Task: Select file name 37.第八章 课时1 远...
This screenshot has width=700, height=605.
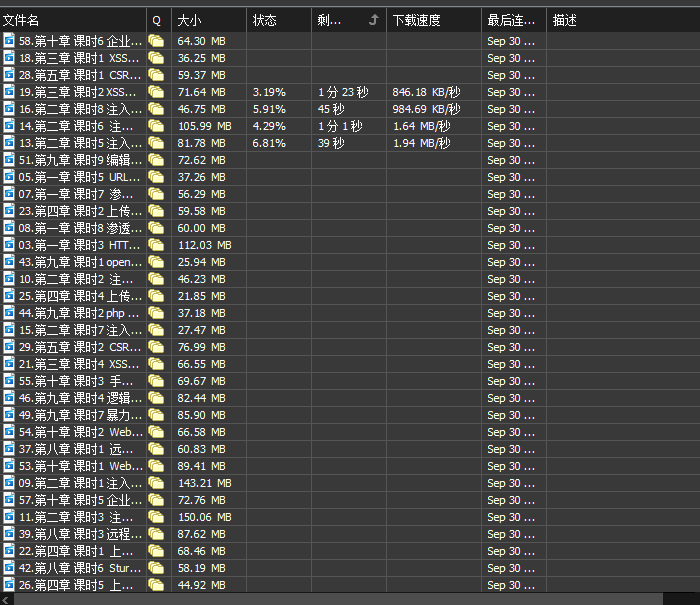Action: coord(76,449)
